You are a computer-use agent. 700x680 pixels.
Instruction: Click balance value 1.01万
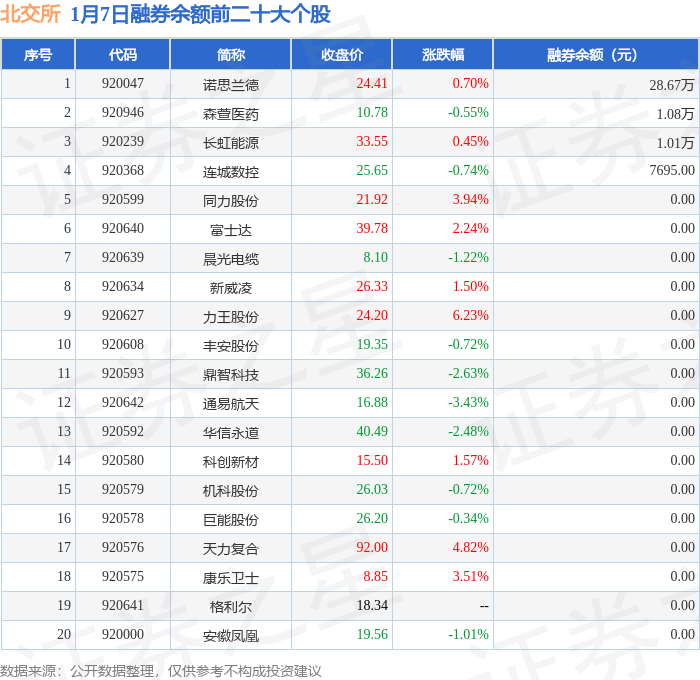coord(675,142)
